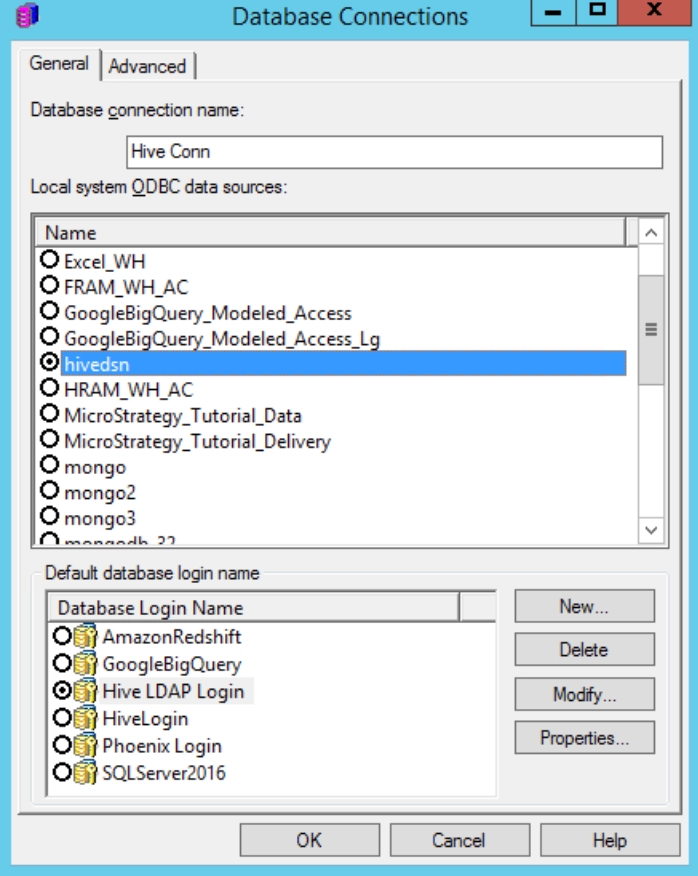Screen dimensions: 698x876
Task: Select the mongo3 radio button
Action: [x=50, y=517]
